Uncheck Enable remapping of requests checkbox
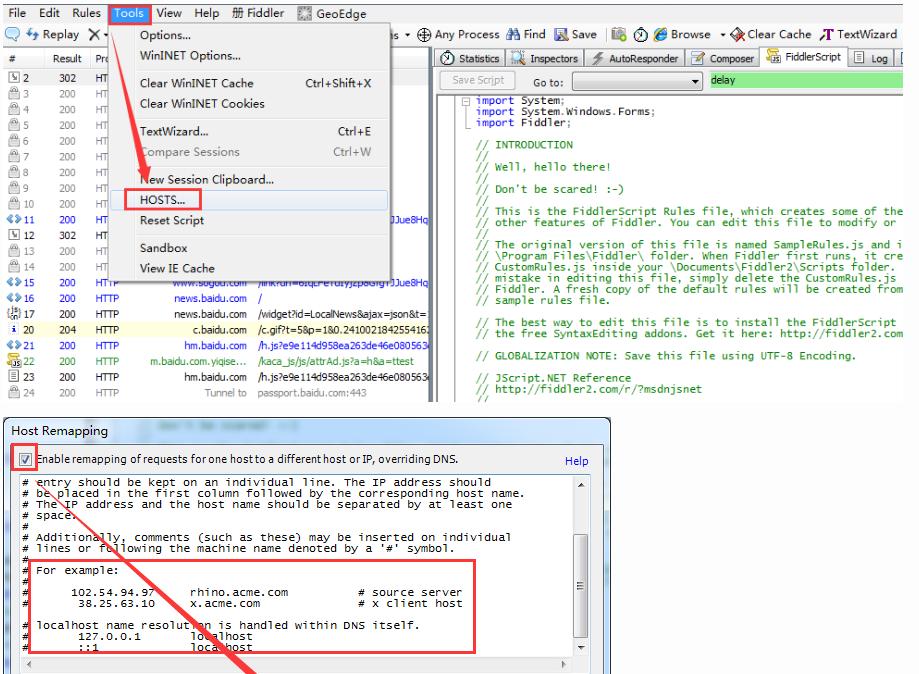 [x=25, y=459]
